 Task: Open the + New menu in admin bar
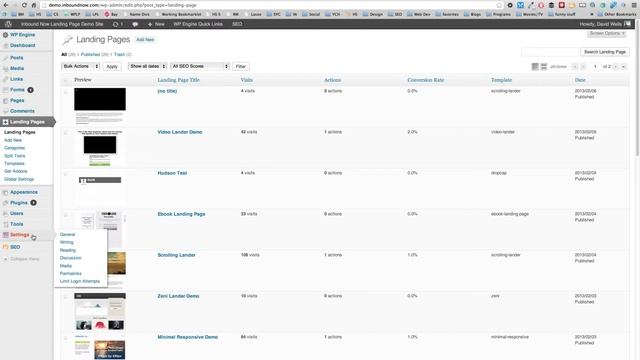coord(156,24)
